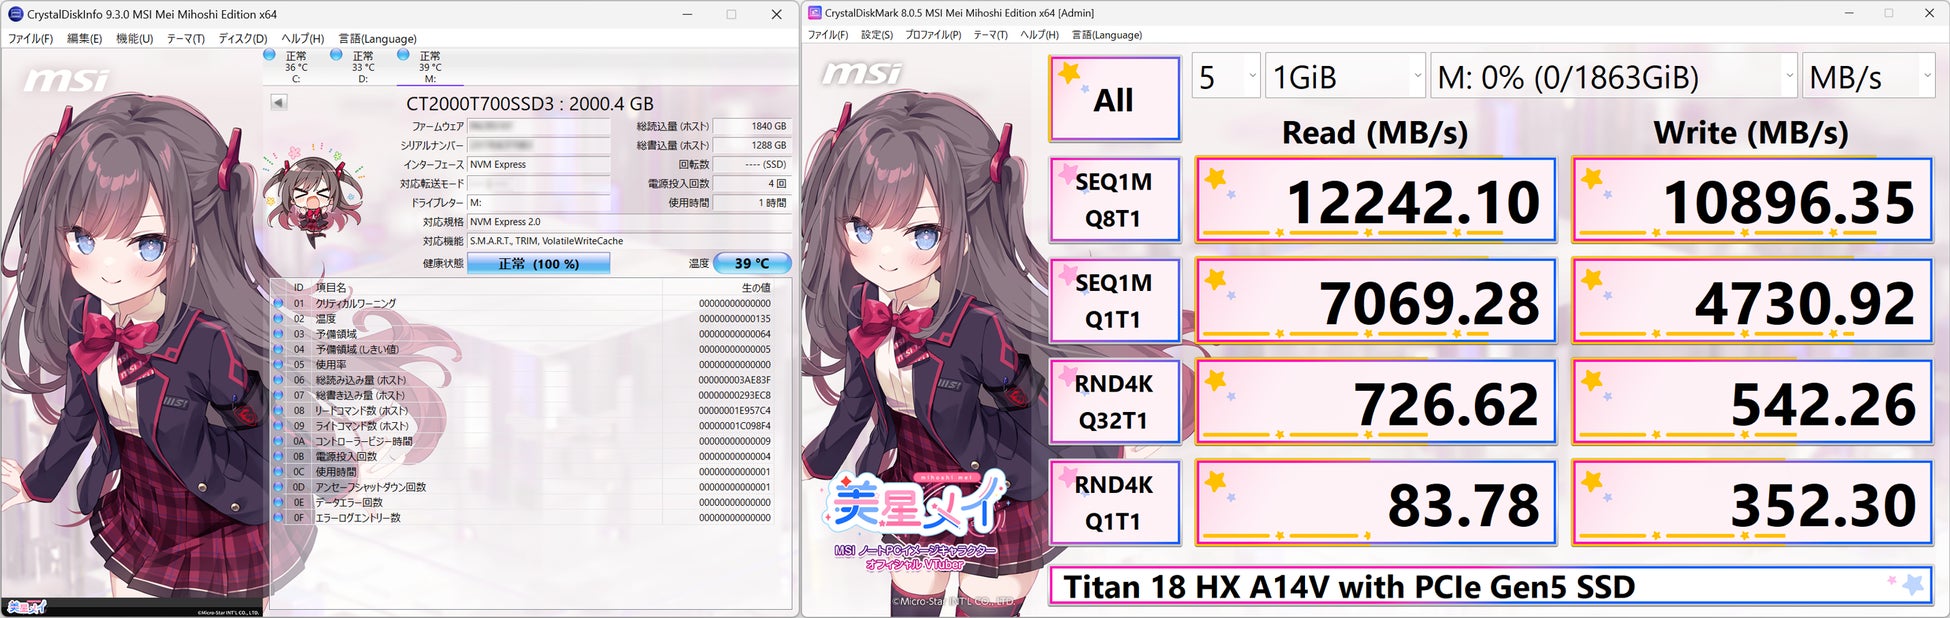Click the 10896.35 write result
Screen dimensions: 1950x618
click(1752, 200)
